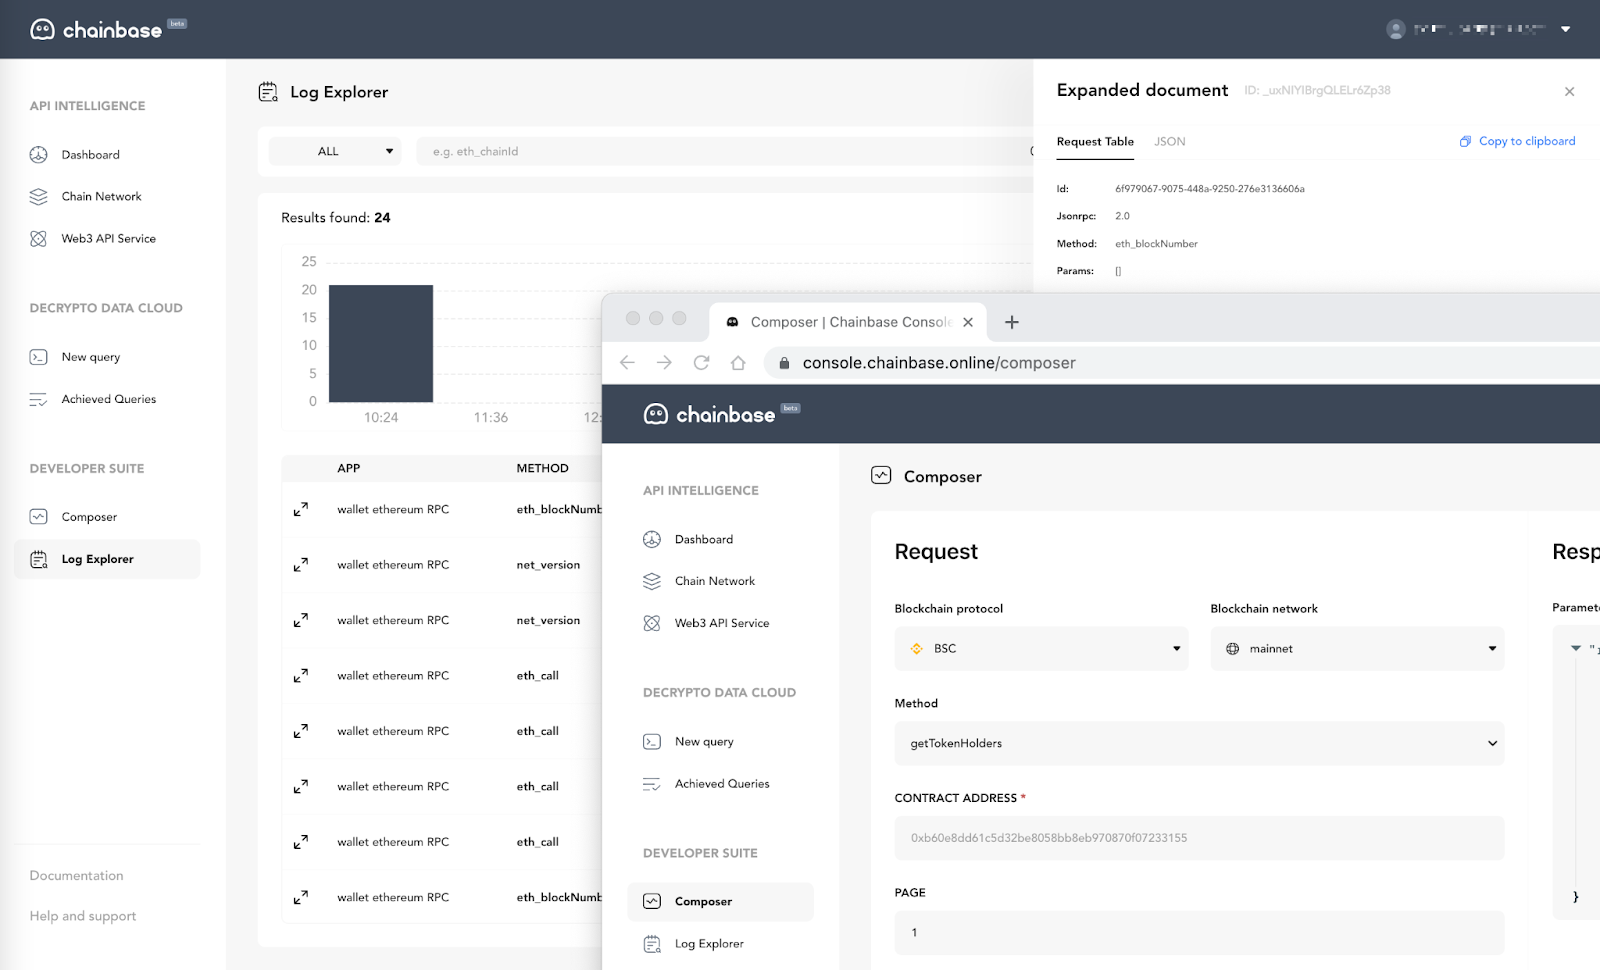Open a new browser tab with plus

click(1011, 322)
